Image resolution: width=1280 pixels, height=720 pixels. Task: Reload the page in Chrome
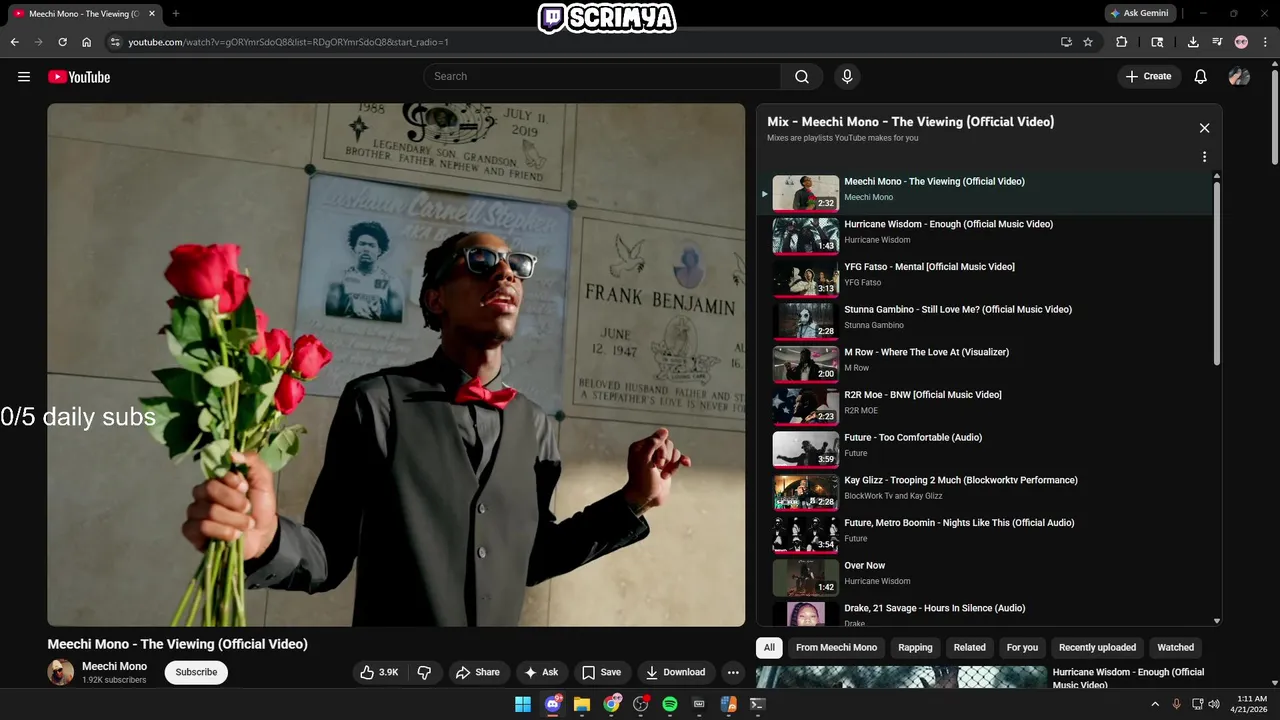click(x=62, y=42)
